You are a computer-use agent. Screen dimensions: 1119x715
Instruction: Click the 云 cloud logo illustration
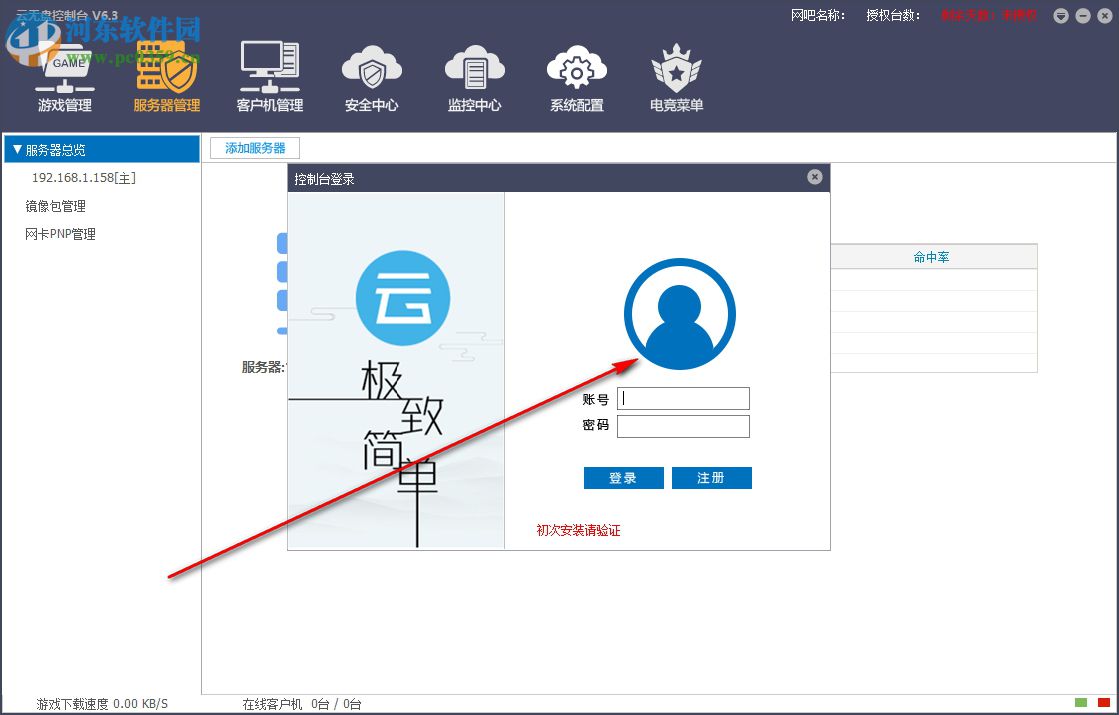(x=402, y=297)
